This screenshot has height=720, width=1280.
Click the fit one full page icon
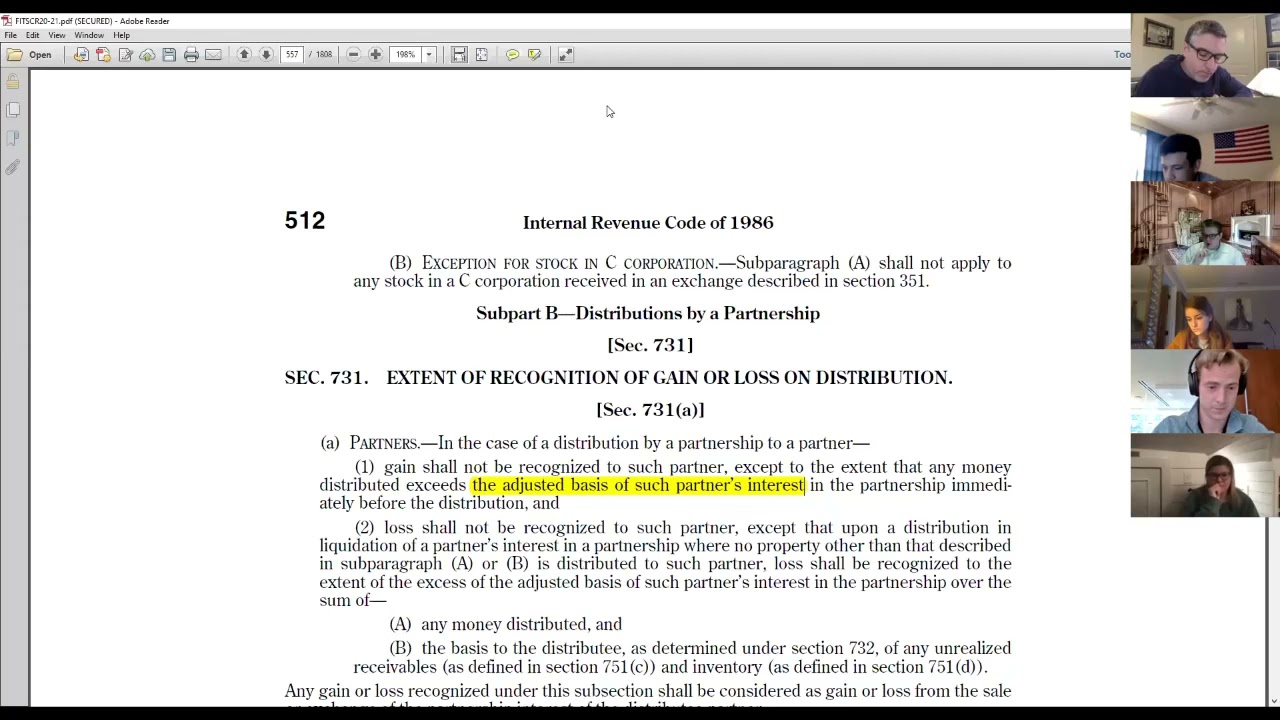(x=481, y=55)
